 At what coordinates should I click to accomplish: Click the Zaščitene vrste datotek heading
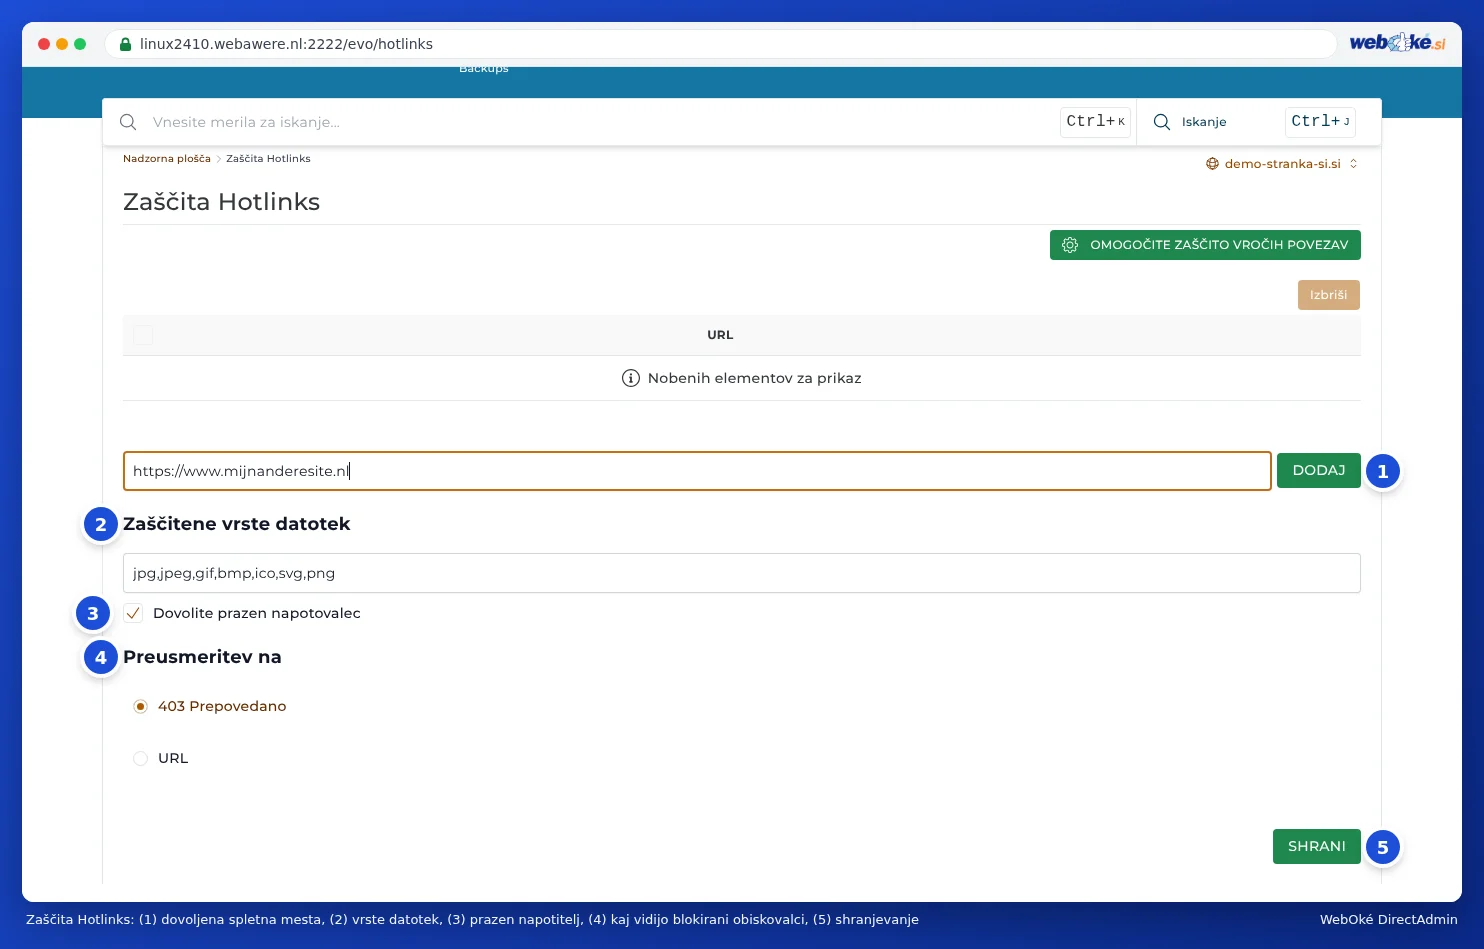[x=236, y=524]
